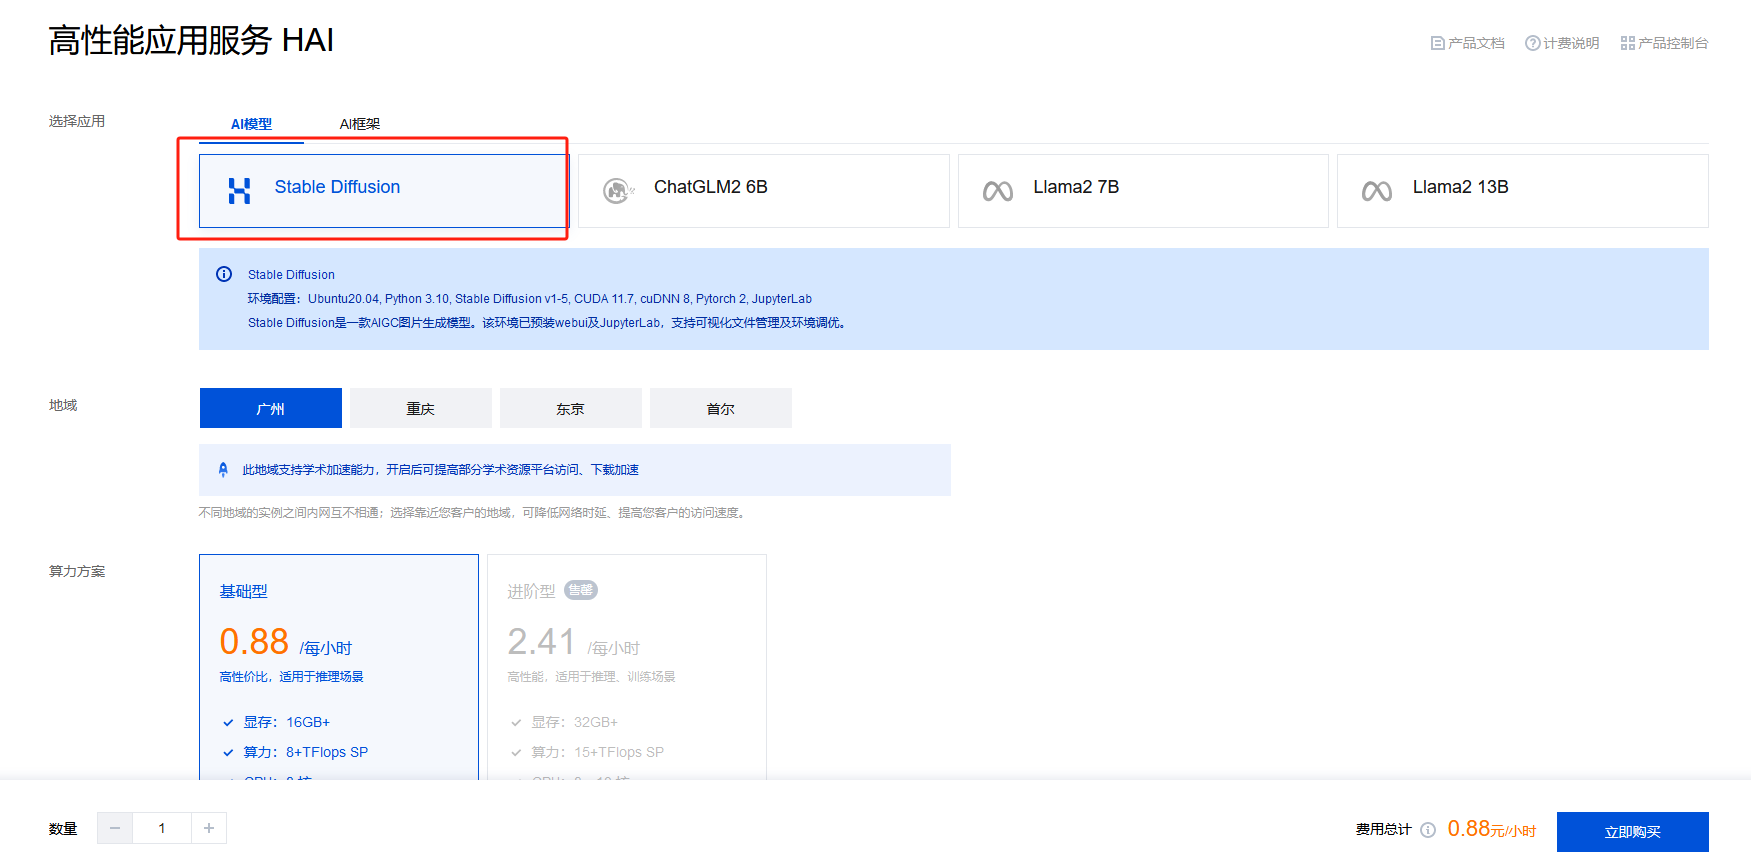The image size is (1751, 861).
Task: Click the 产品控制台 grid icon
Action: 1628,43
